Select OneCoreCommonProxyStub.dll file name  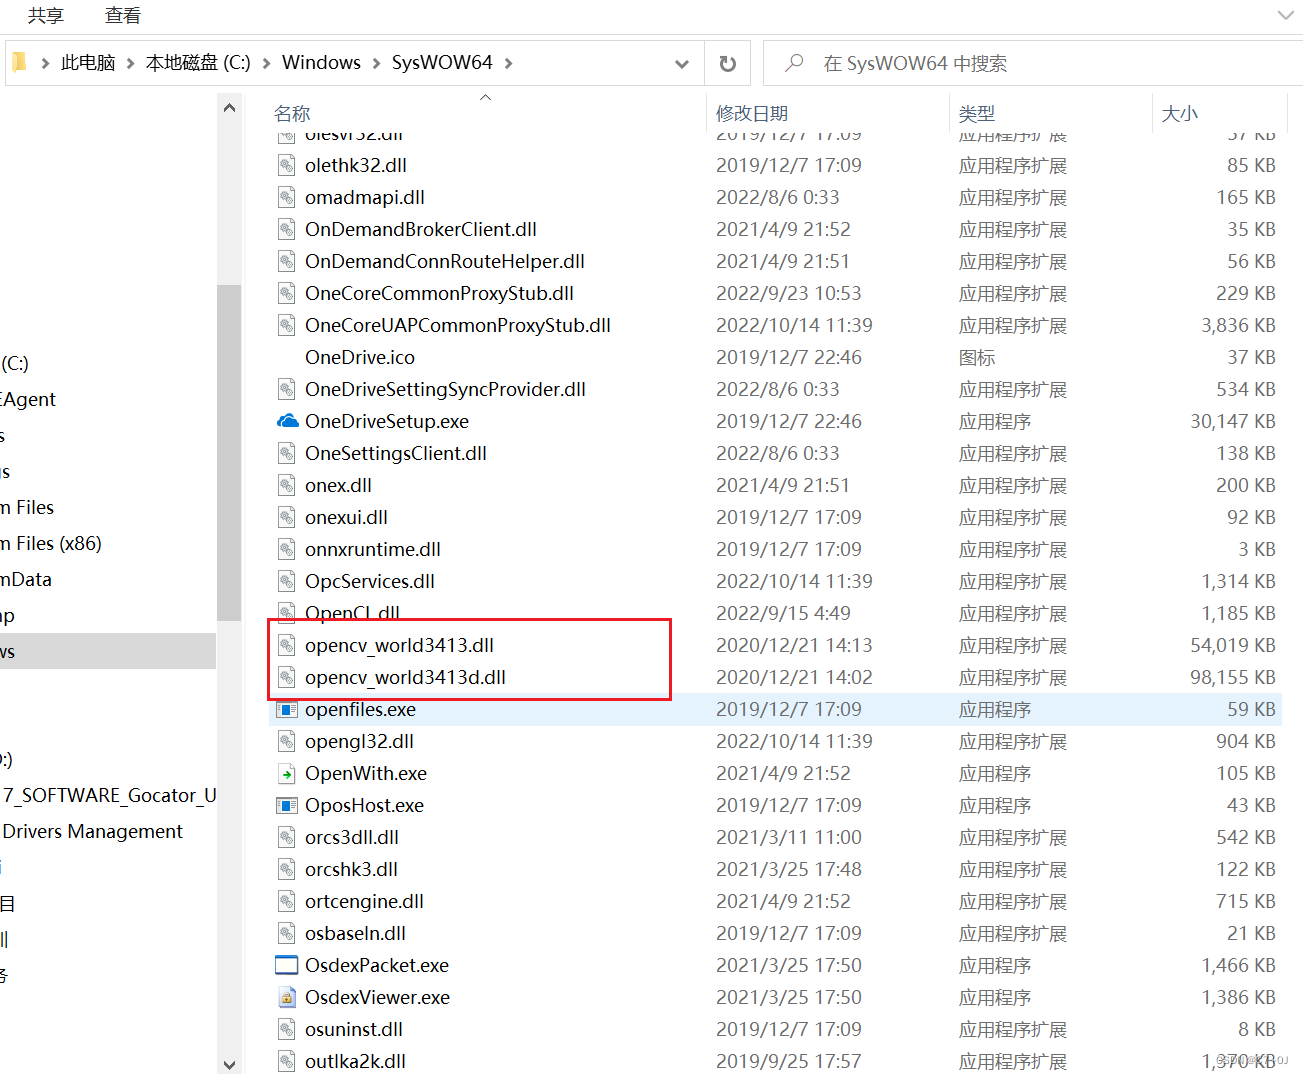[439, 293]
